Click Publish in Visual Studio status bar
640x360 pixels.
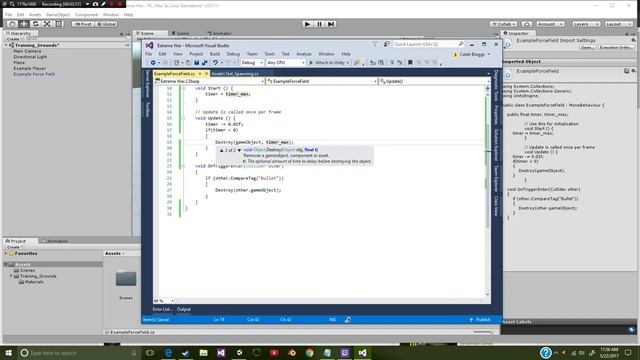[480, 320]
